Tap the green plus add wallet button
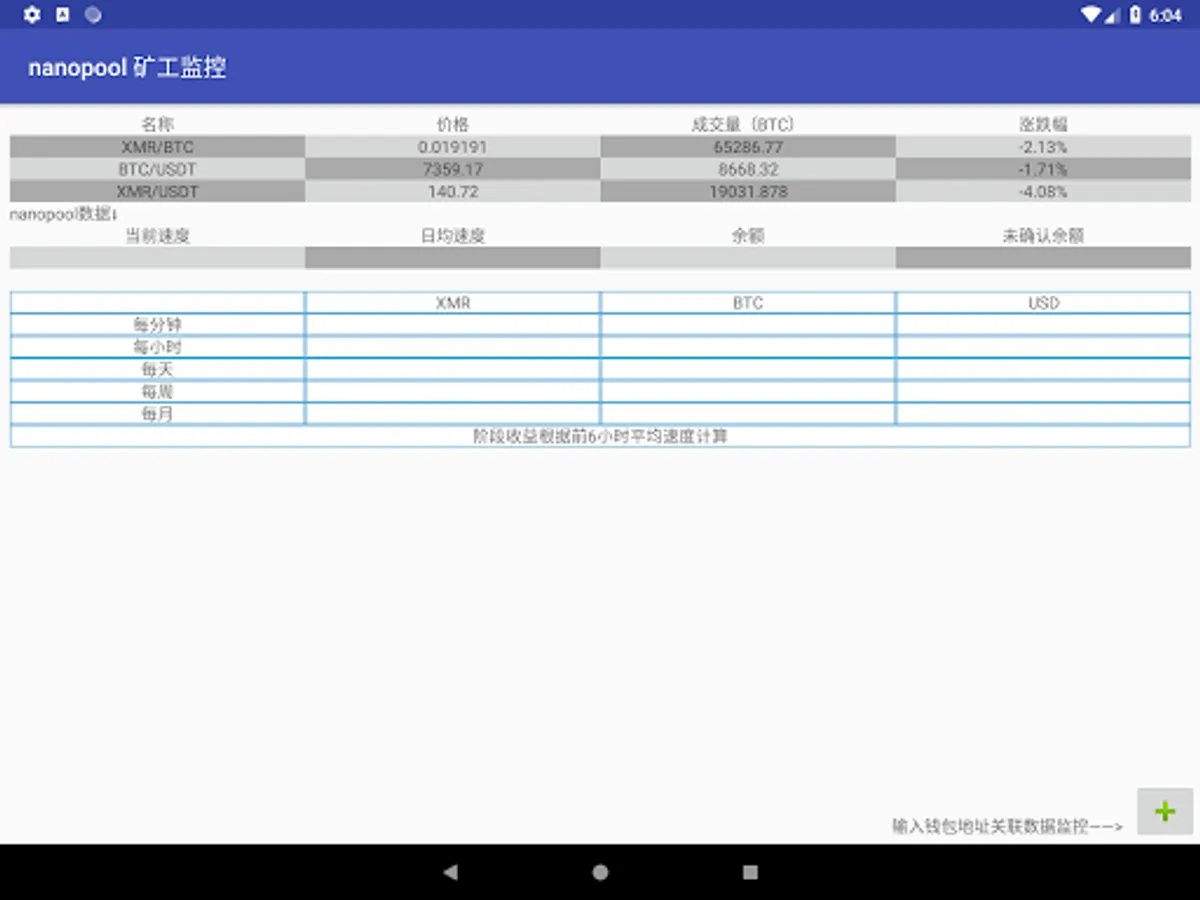 (x=1165, y=811)
